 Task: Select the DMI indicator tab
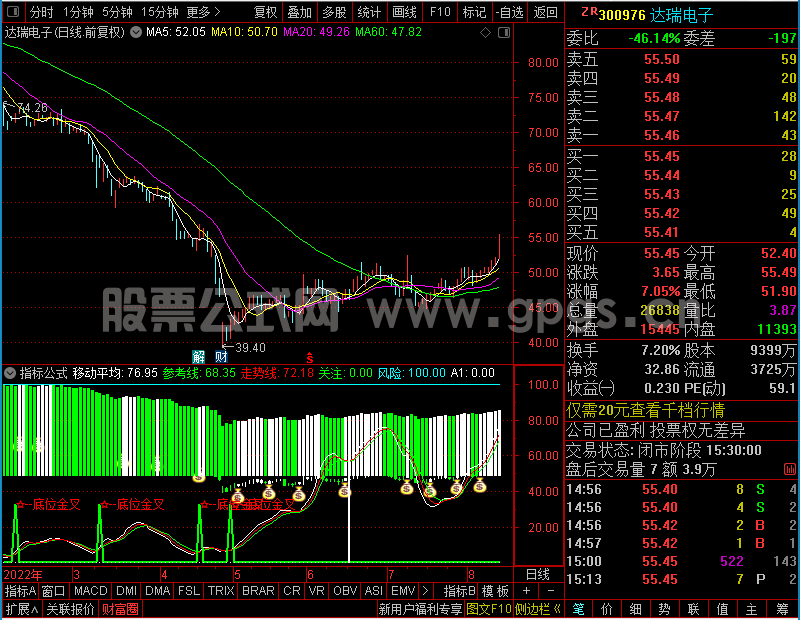126,591
